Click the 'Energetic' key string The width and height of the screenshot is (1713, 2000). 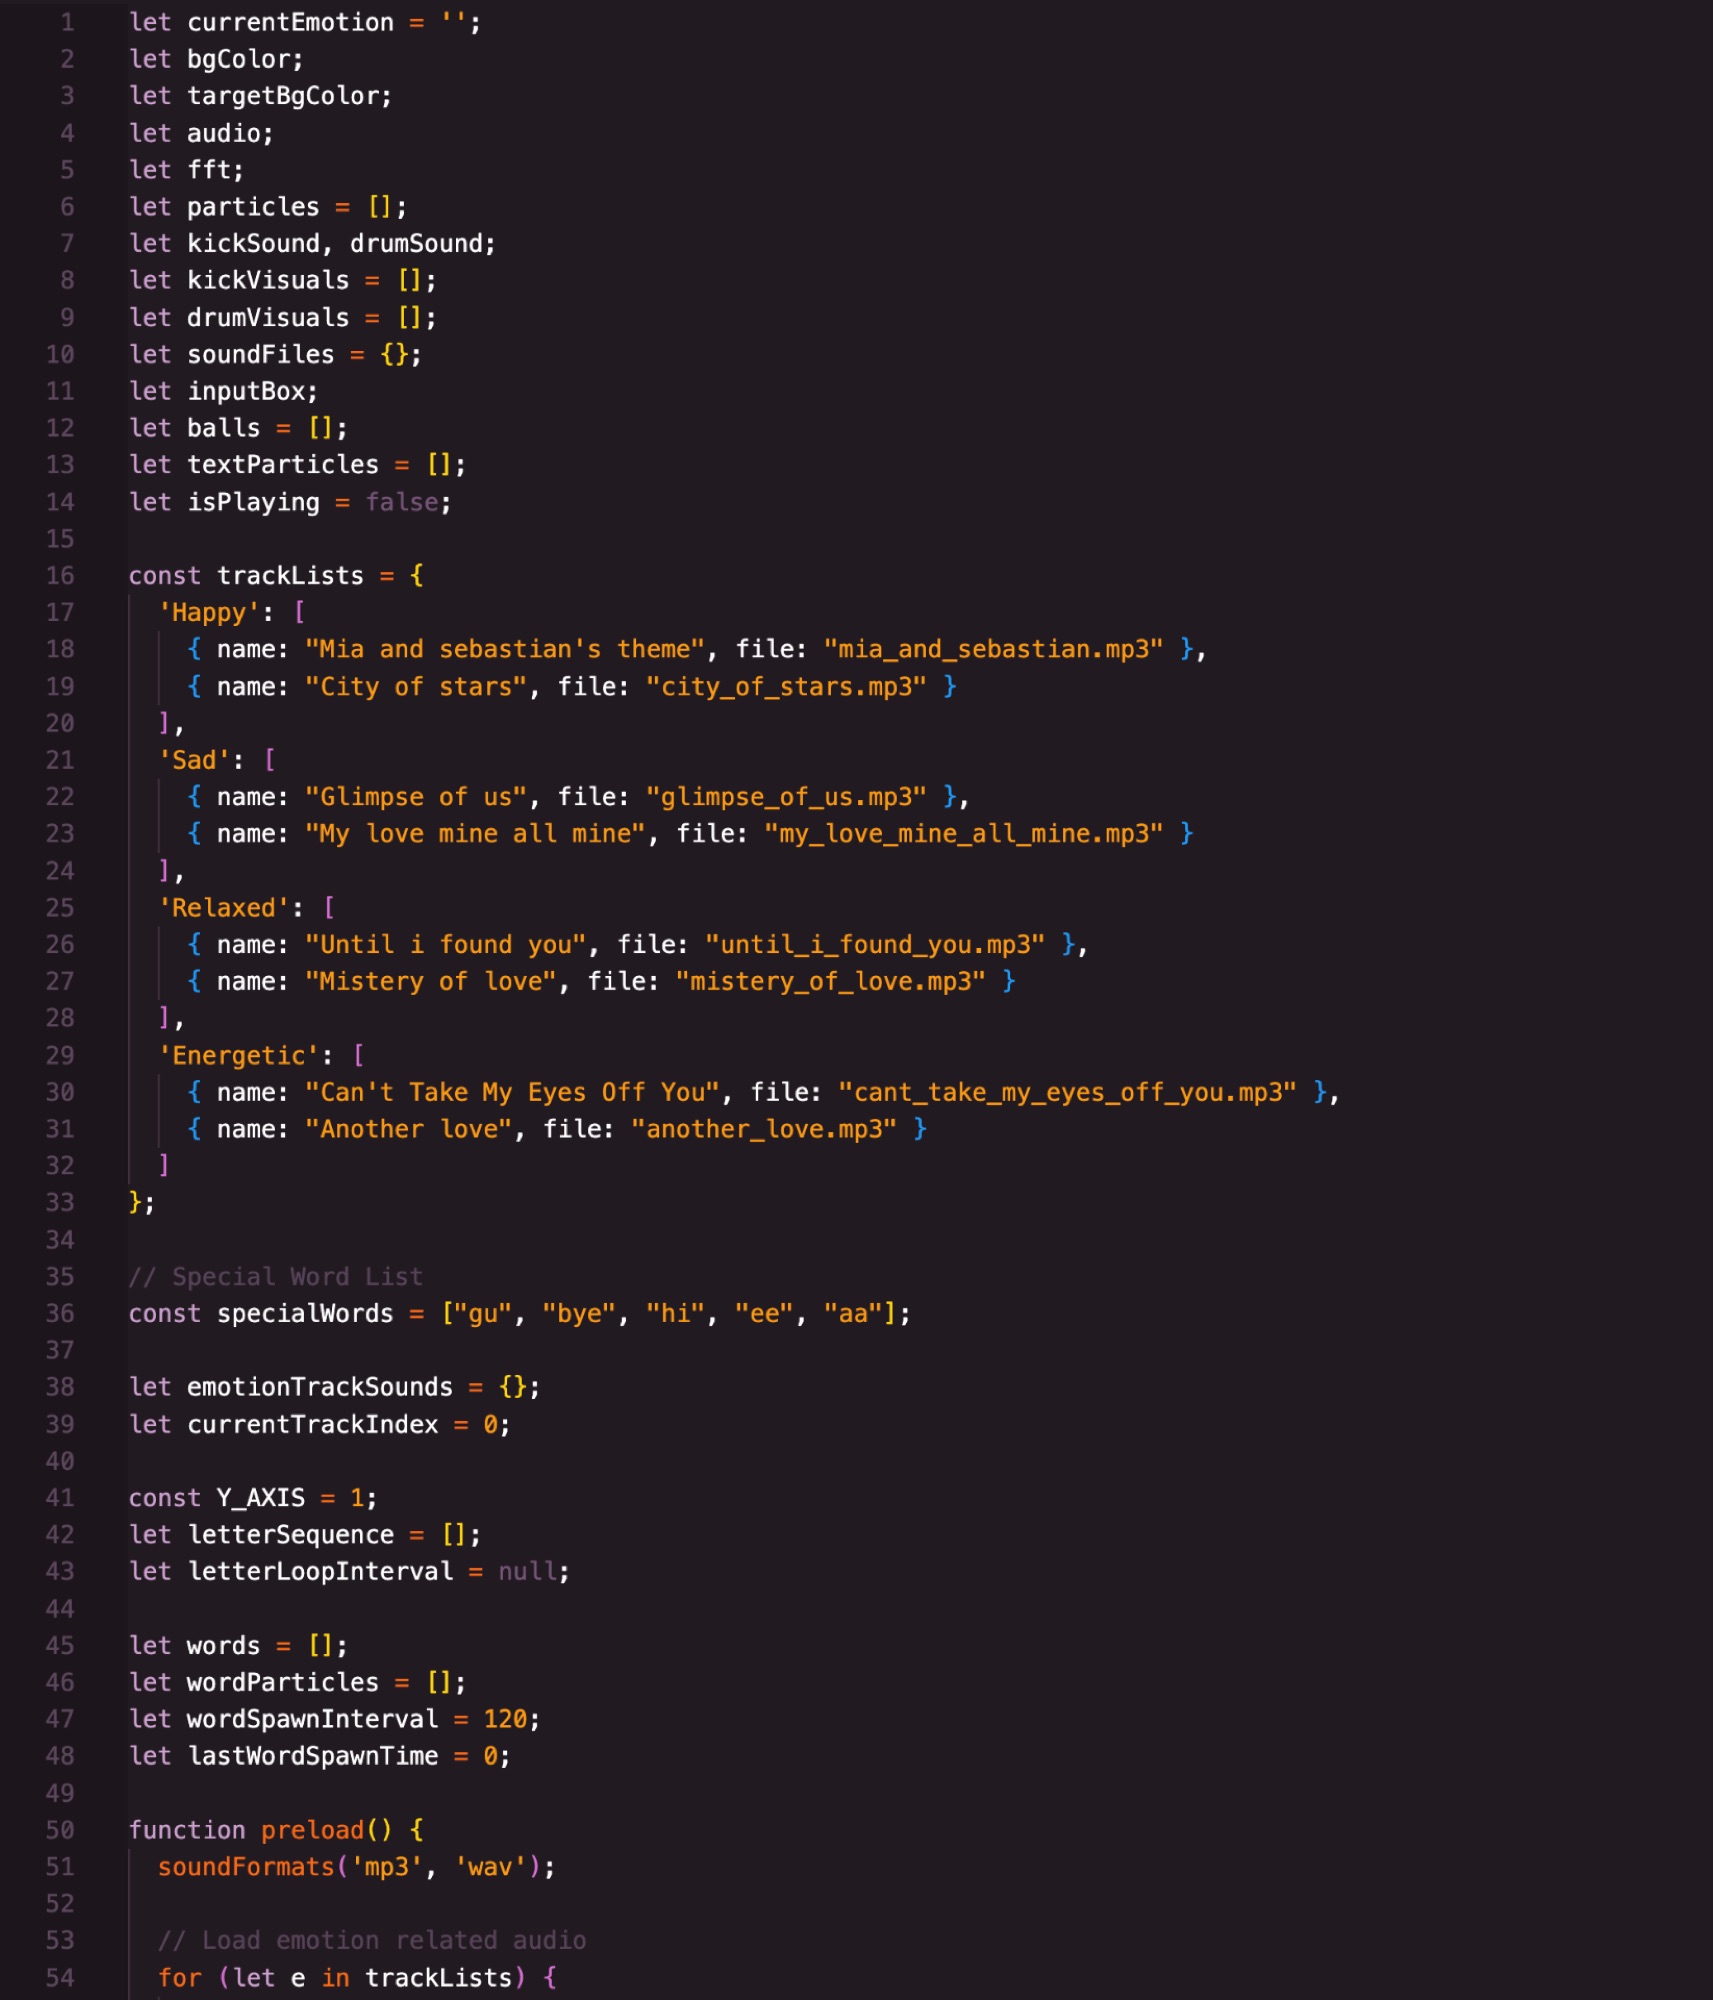(x=239, y=1056)
